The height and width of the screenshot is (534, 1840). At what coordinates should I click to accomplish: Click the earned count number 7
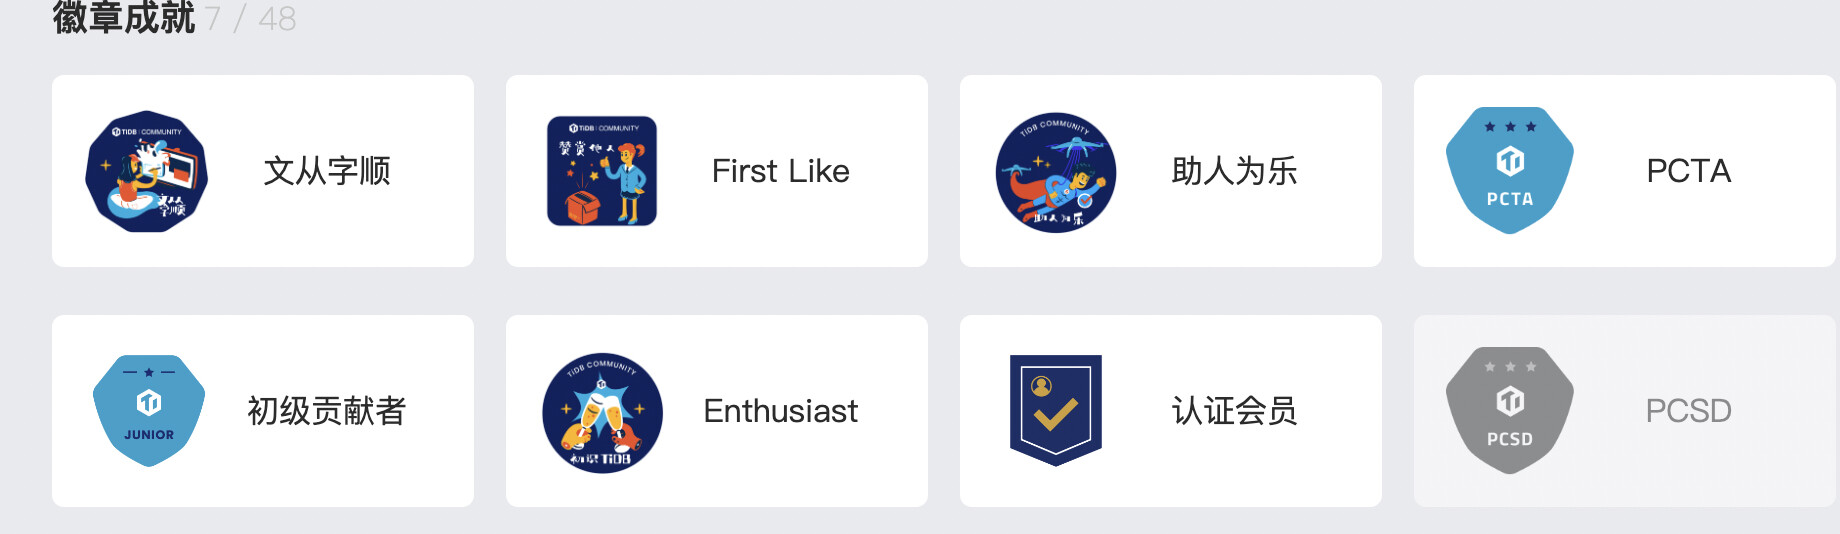click(x=213, y=19)
